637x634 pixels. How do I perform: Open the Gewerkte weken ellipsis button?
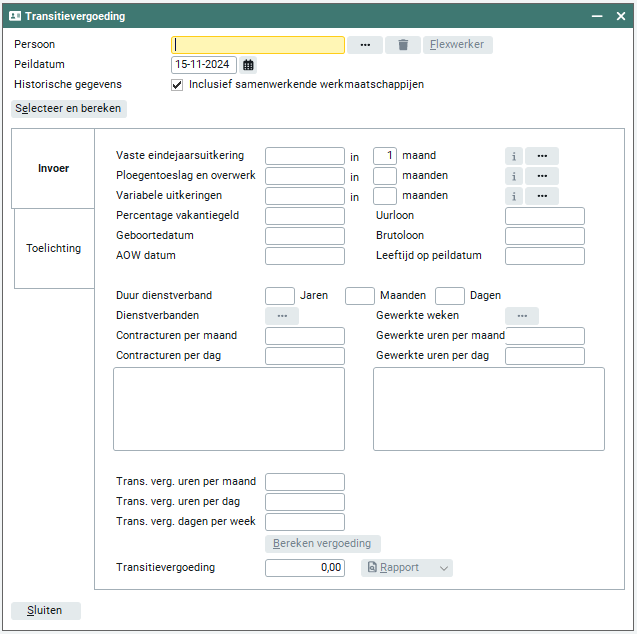pyautogui.click(x=522, y=316)
